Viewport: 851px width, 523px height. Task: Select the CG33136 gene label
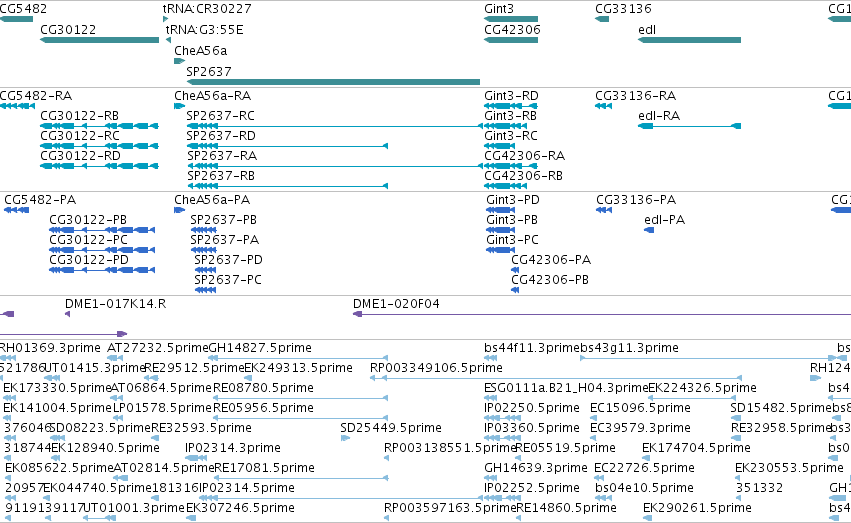623,9
